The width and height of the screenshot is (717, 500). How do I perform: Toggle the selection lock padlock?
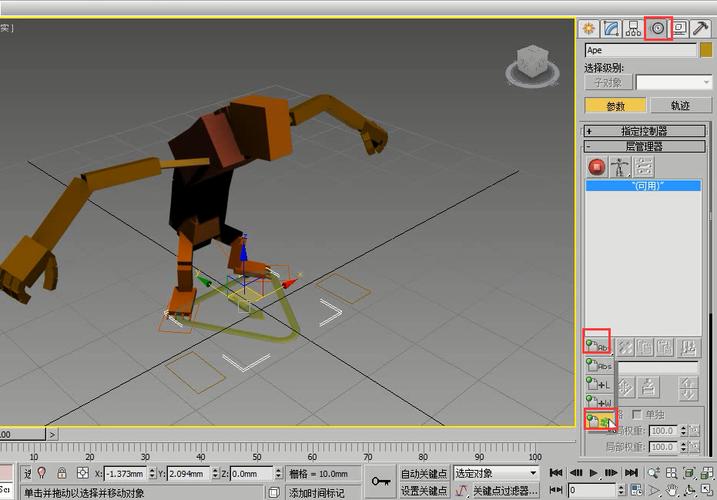pyautogui.click(x=62, y=473)
